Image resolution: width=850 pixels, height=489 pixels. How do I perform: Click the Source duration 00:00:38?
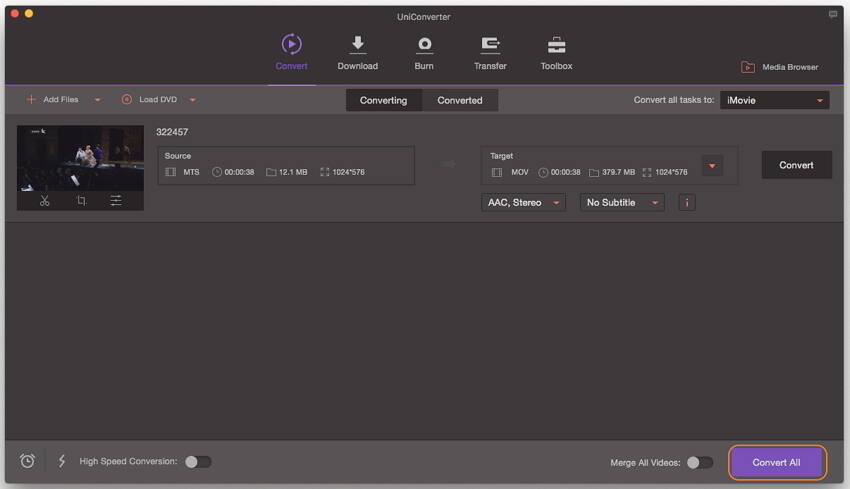pos(239,172)
